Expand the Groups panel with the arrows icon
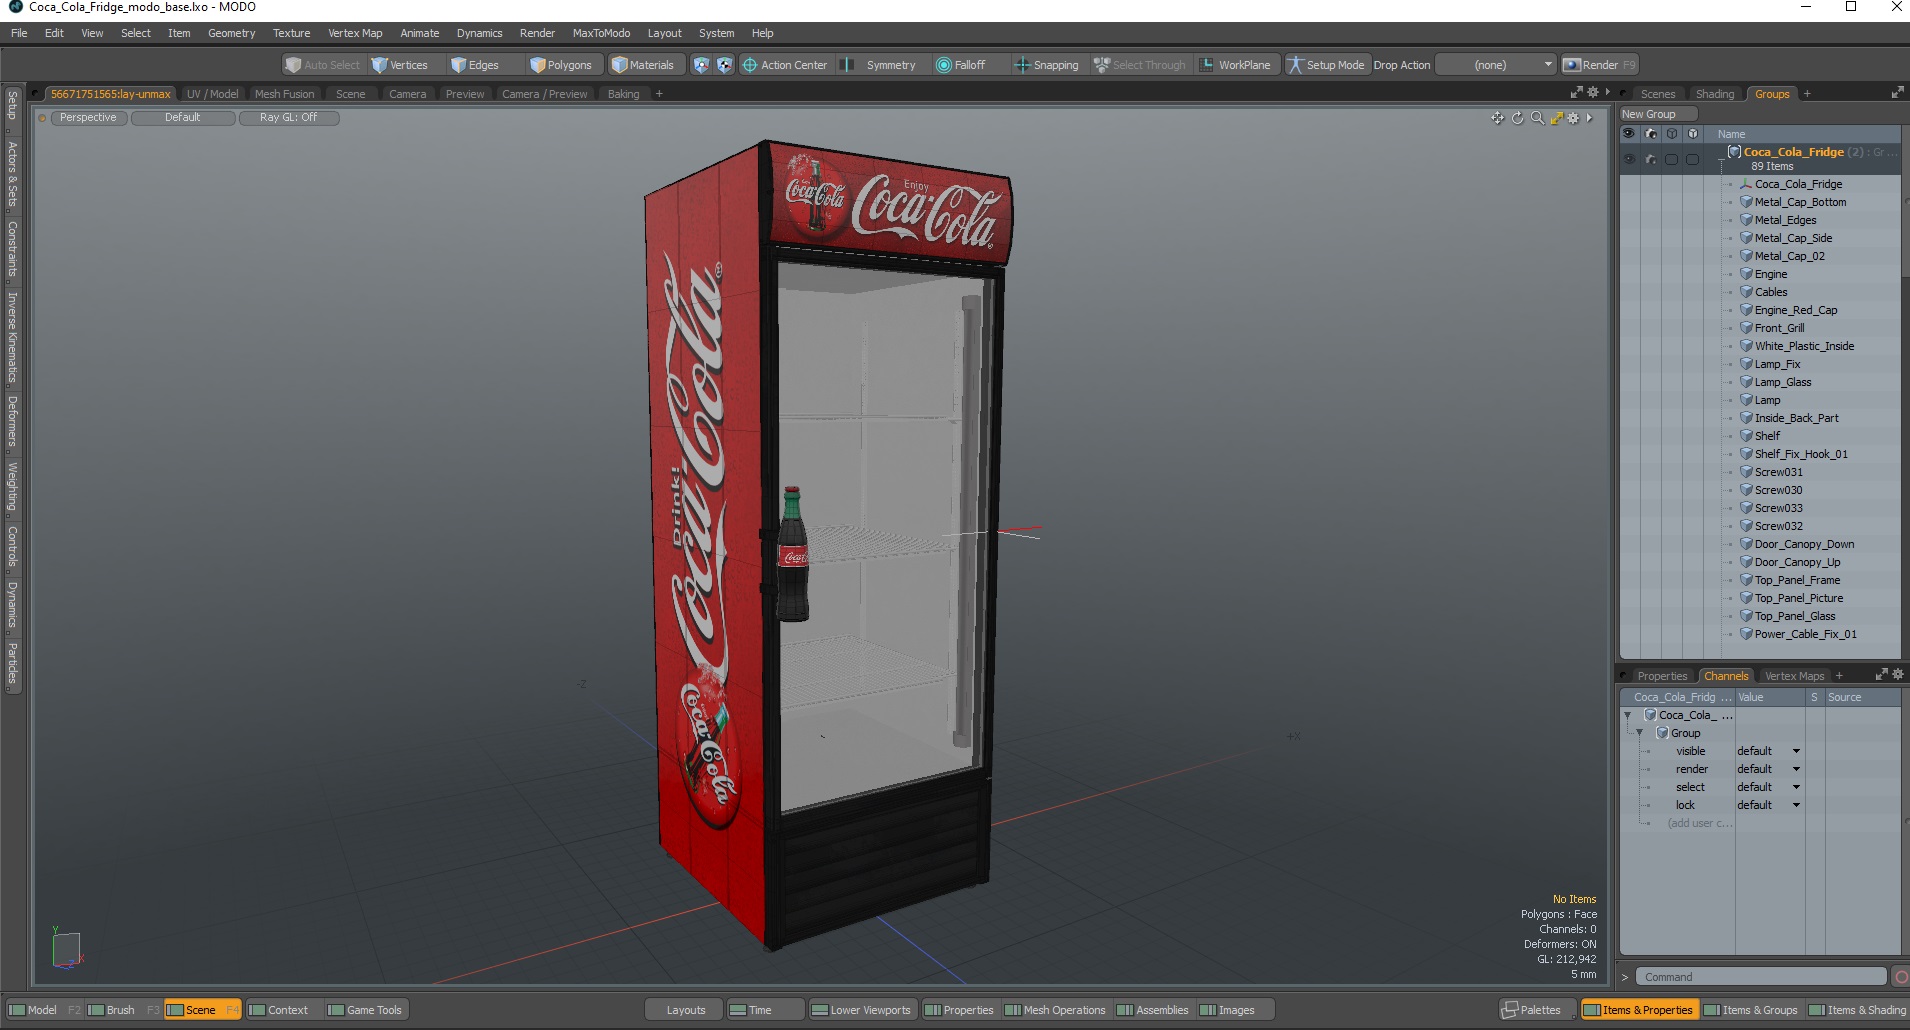This screenshot has width=1910, height=1030. (1897, 92)
